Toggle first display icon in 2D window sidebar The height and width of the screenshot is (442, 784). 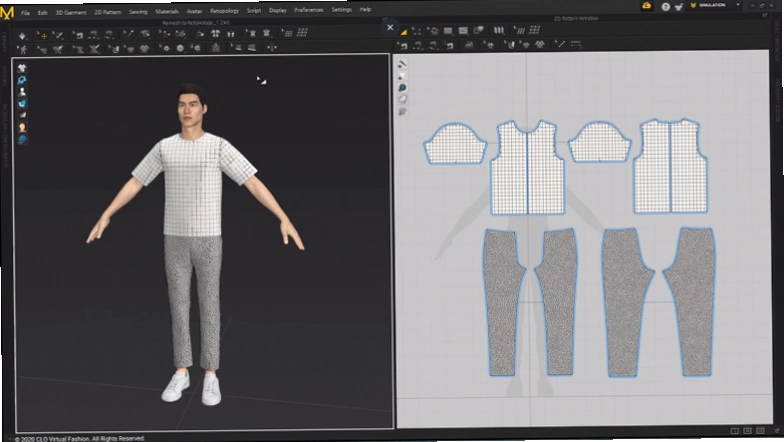(402, 64)
